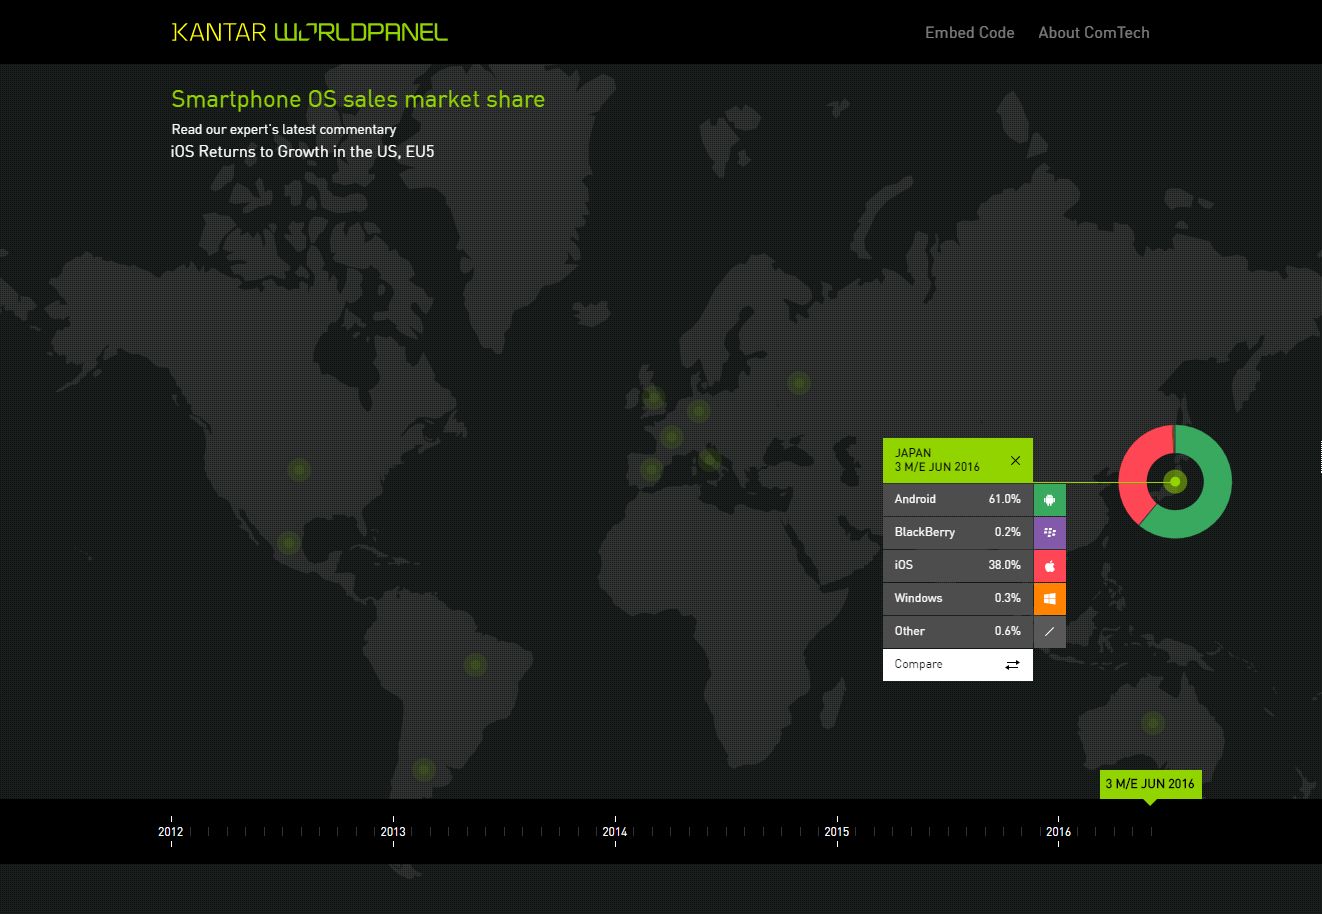Select the Argentina map marker
Screen dimensions: 1322x914
pyautogui.click(x=423, y=770)
